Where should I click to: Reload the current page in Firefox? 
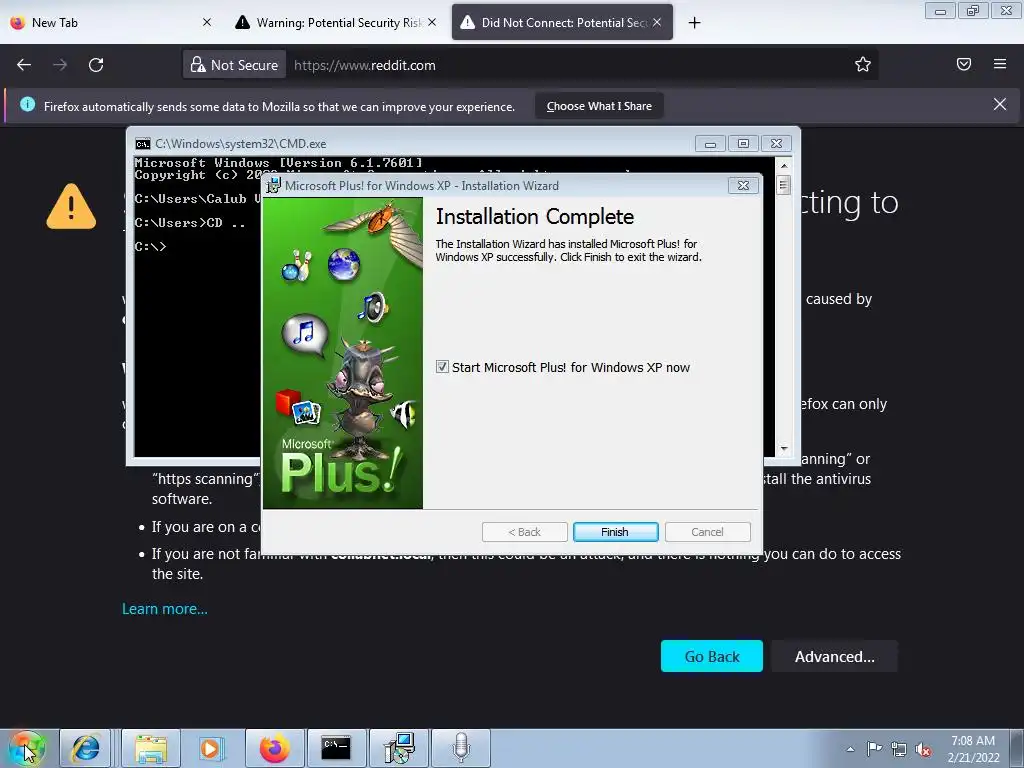[96, 65]
